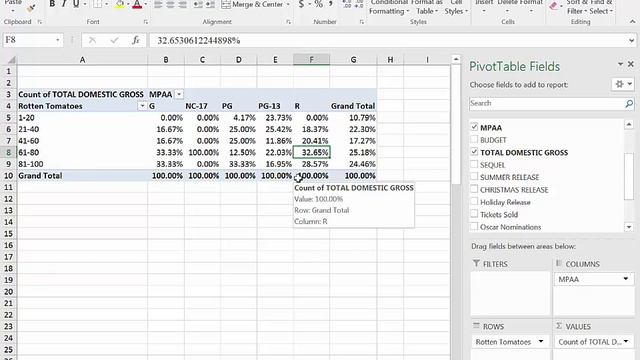The height and width of the screenshot is (360, 640).
Task: Open PivotTable Fields gear tools menu
Action: click(623, 84)
